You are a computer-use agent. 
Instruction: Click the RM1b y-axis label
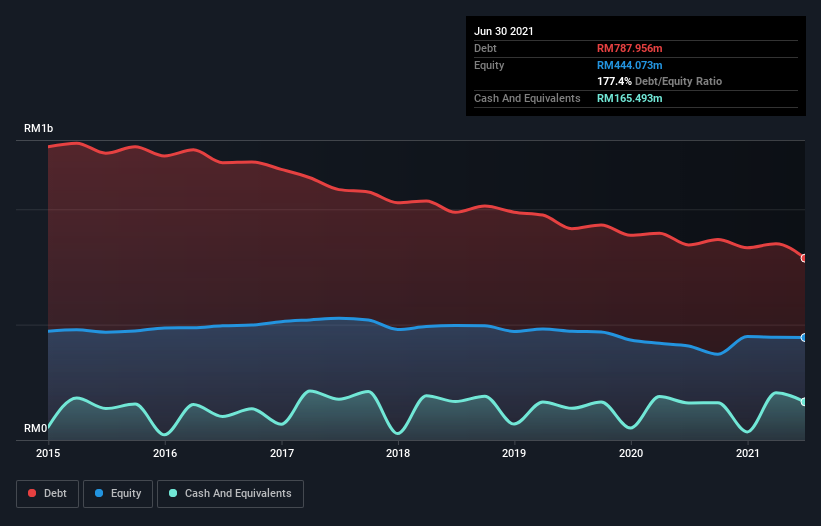(38, 128)
